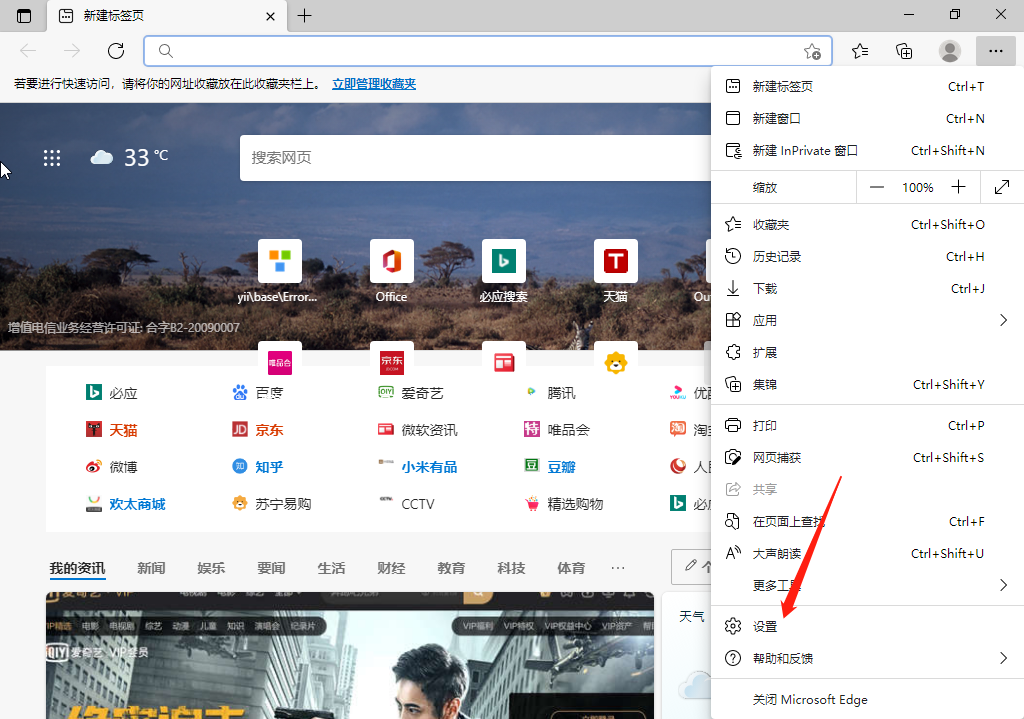Click the Refresh page icon
The height and width of the screenshot is (719, 1024).
[x=116, y=51]
